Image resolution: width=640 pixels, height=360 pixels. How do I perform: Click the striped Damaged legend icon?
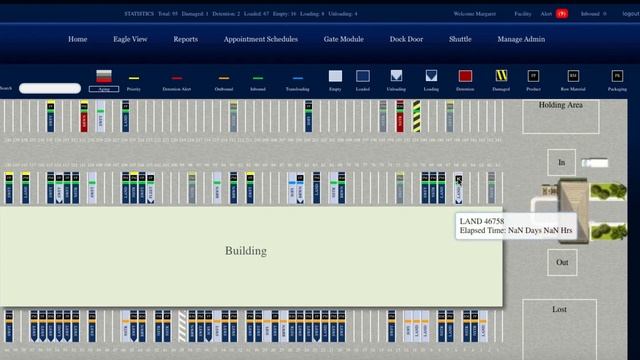click(x=501, y=76)
